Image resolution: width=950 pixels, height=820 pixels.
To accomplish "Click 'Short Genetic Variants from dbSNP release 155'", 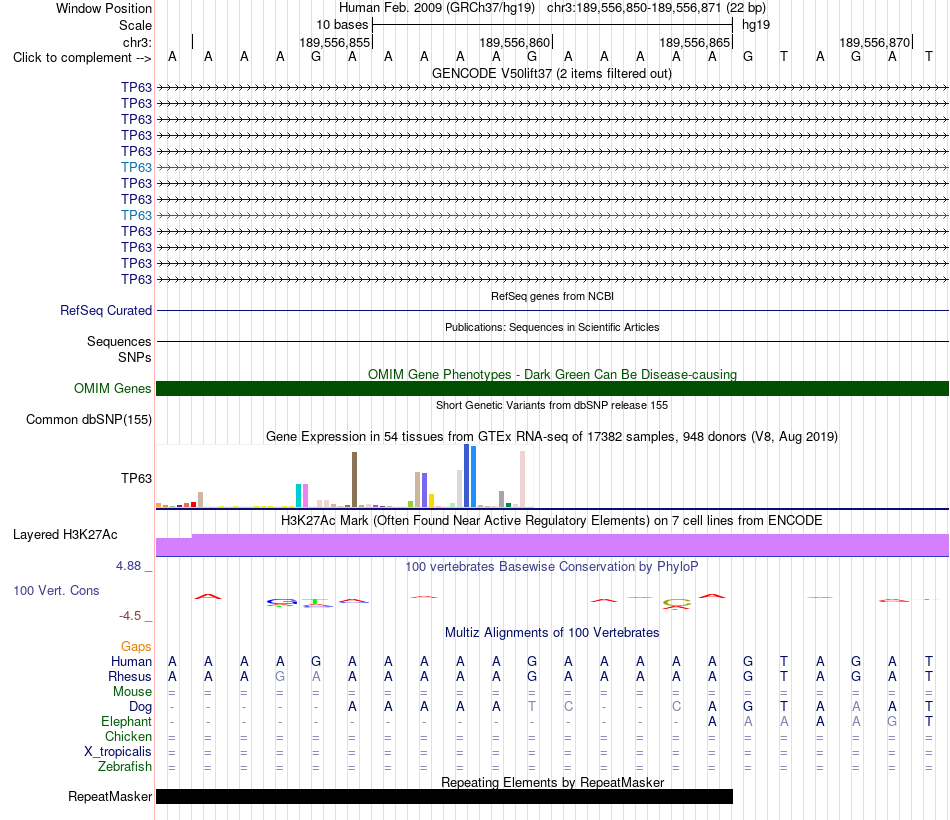I will (x=552, y=405).
